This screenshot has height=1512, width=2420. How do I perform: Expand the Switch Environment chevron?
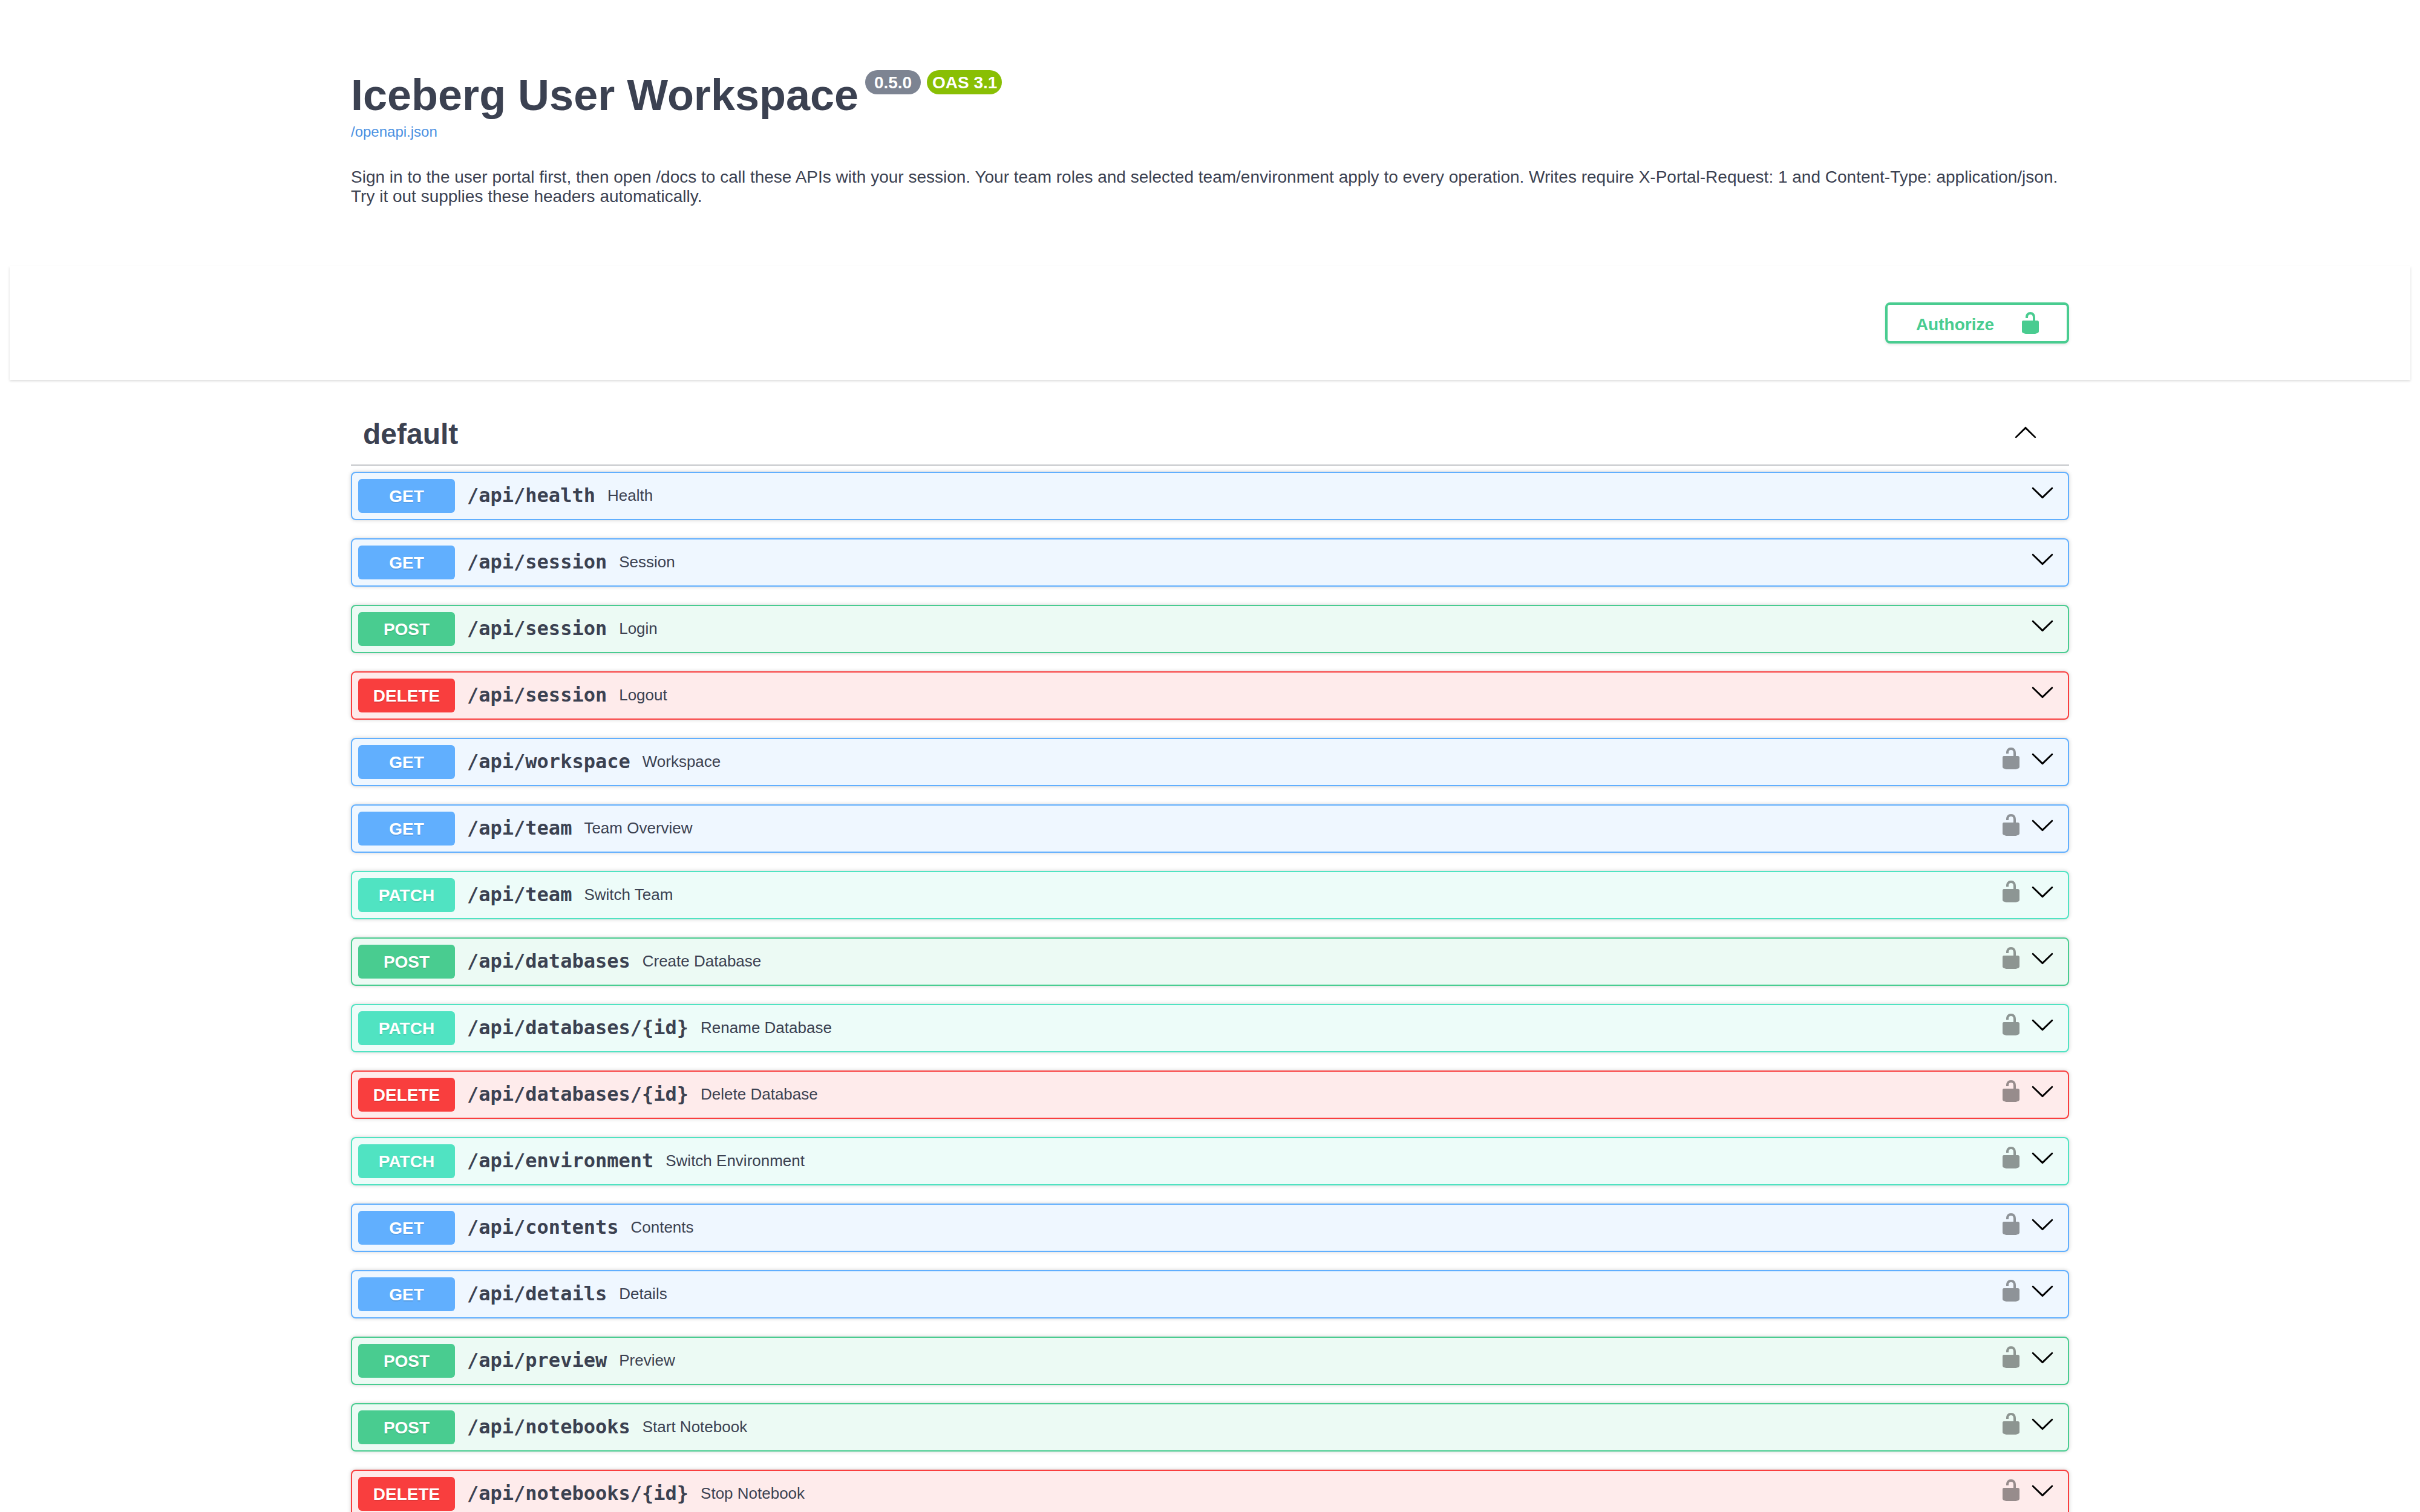(x=2042, y=1158)
